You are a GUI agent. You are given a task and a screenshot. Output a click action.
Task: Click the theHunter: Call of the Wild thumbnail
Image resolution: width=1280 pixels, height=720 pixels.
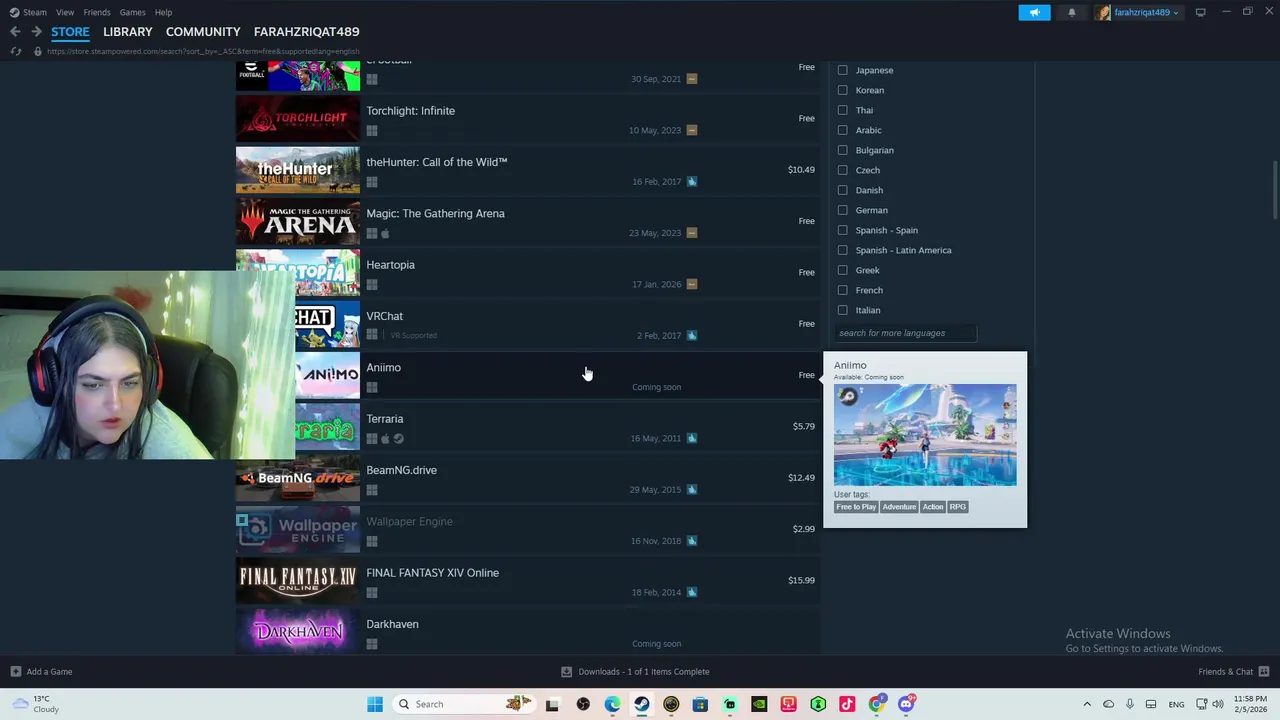[298, 170]
